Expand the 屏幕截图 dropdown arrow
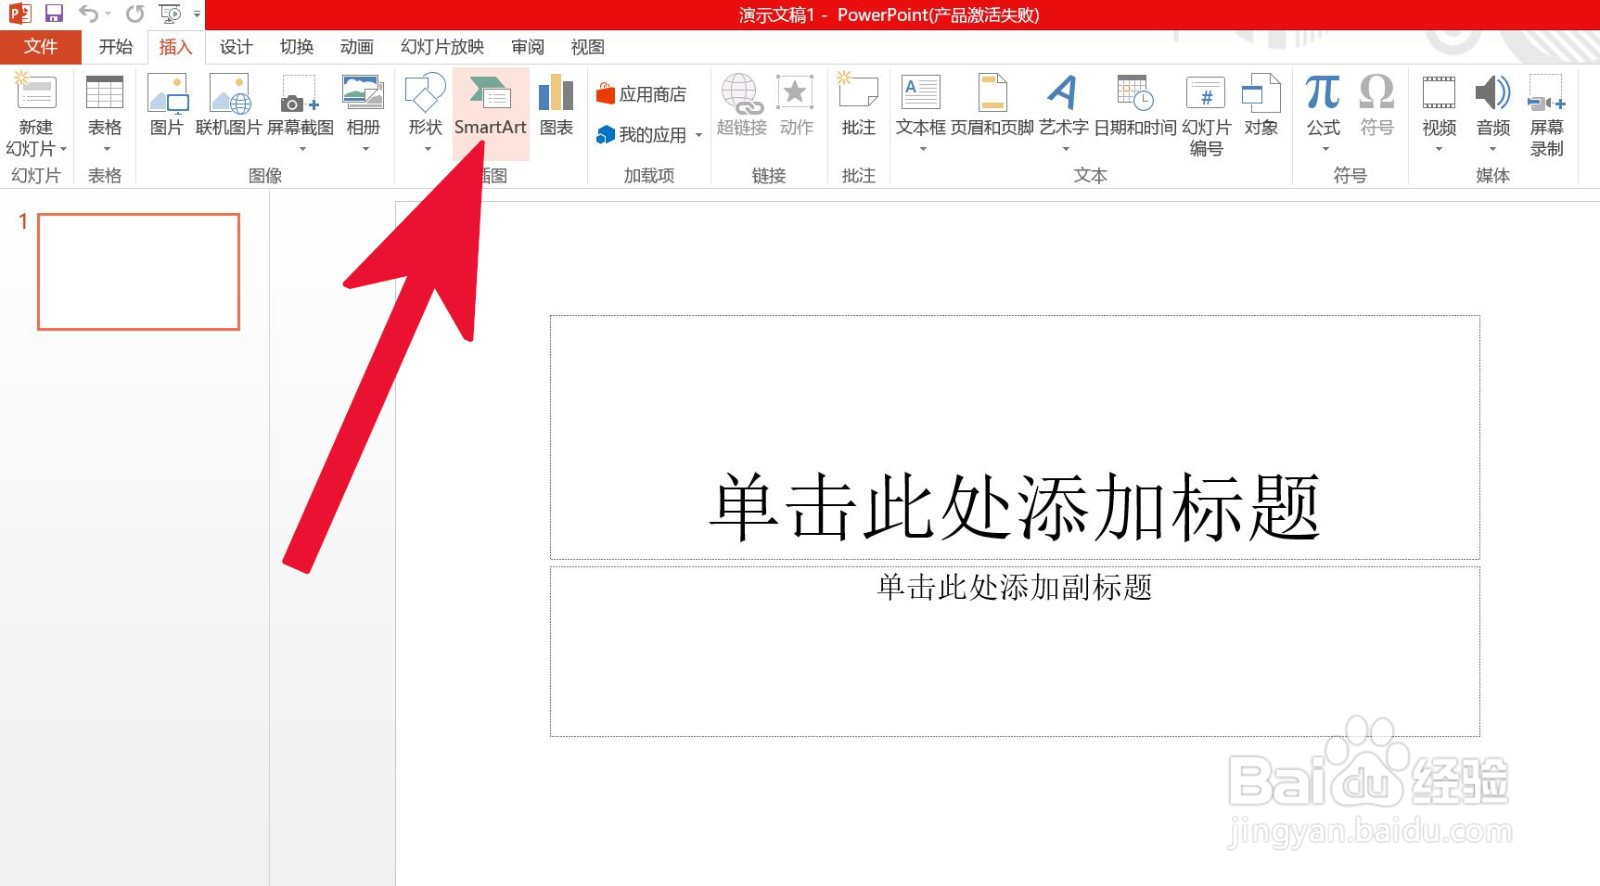This screenshot has width=1600, height=886. pos(301,150)
